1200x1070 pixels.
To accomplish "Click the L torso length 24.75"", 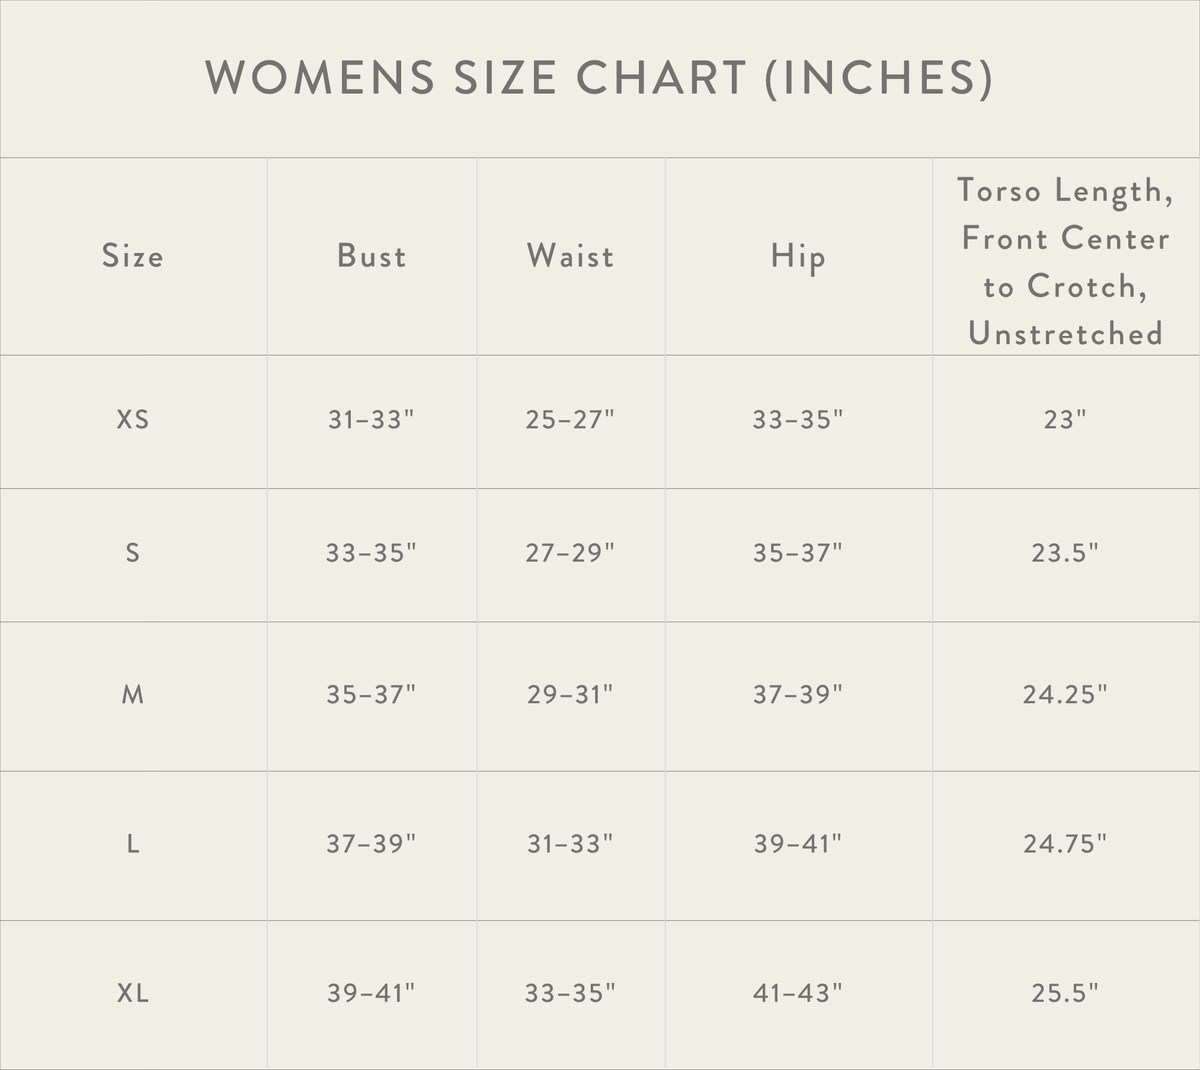I will coord(1065,844).
